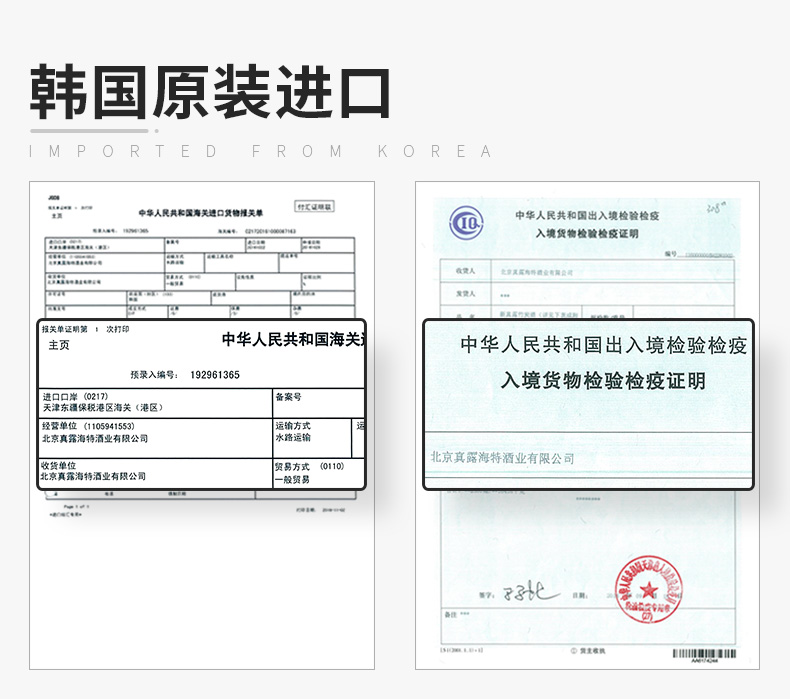Open the customs declaration document thumbnail
The image size is (790, 700).
pos(202,425)
